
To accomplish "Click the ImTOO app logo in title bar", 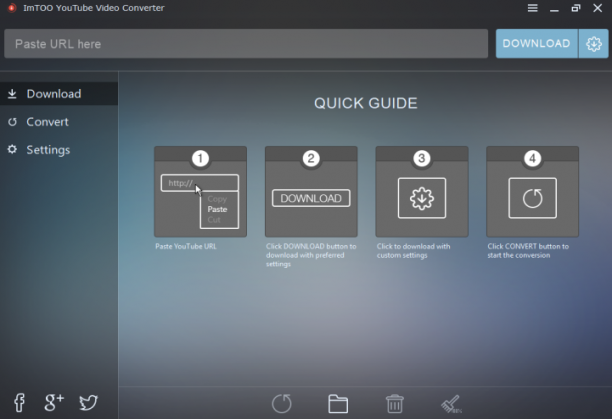I will point(12,8).
